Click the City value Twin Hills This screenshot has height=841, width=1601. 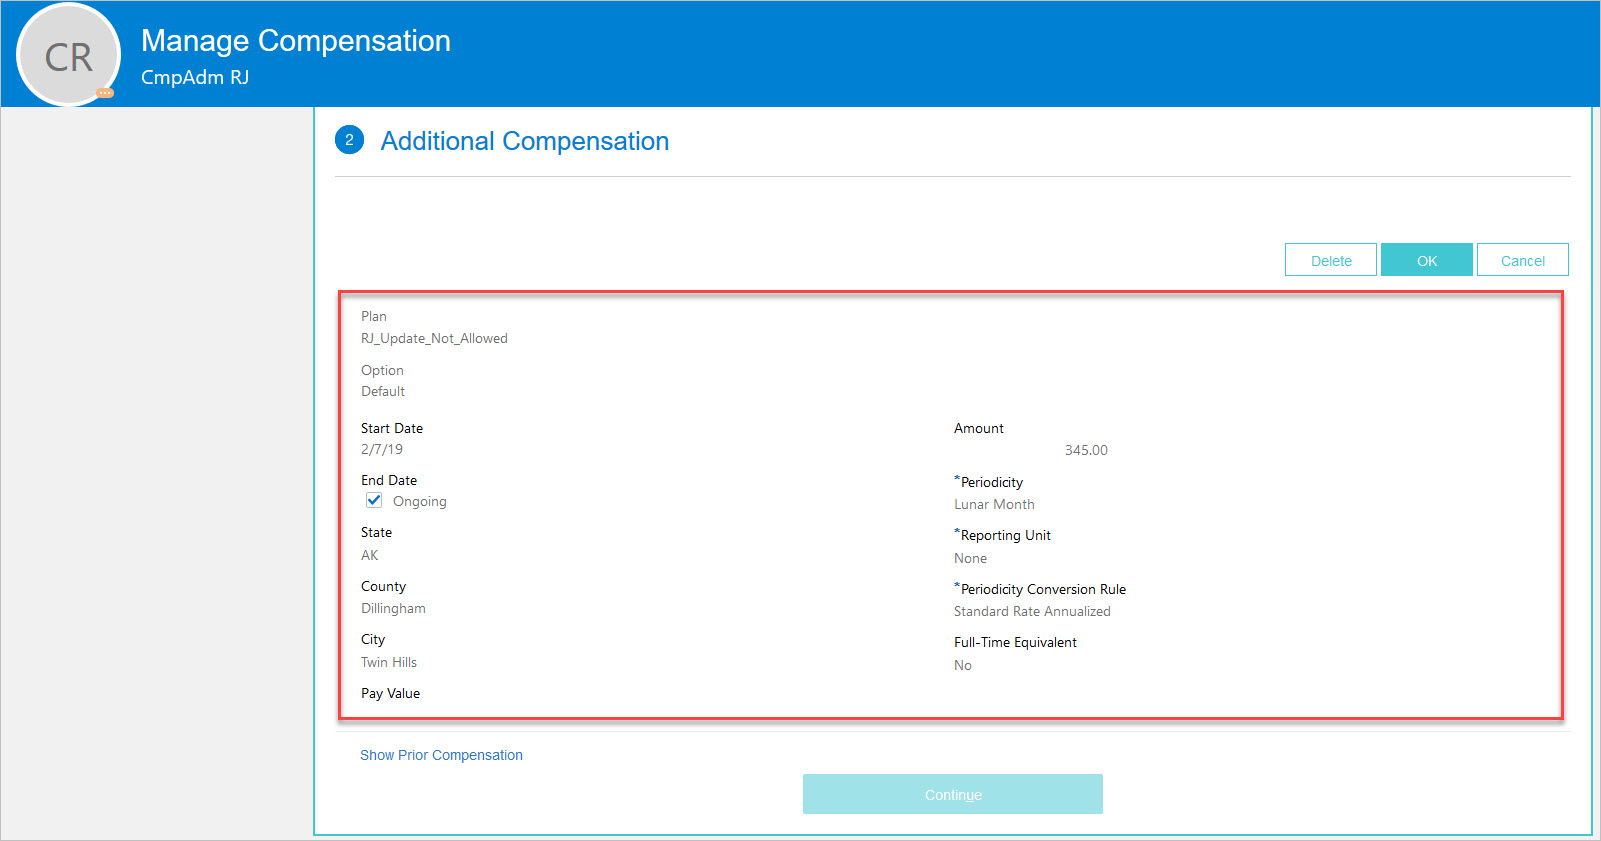click(x=389, y=662)
